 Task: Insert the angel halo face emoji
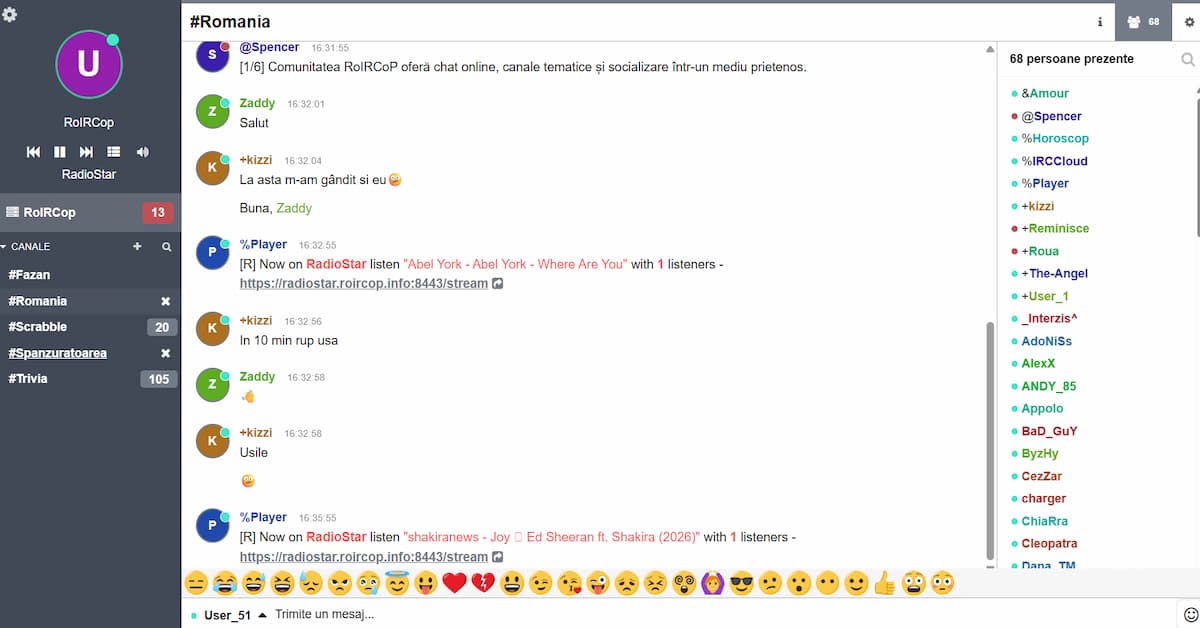[398, 583]
